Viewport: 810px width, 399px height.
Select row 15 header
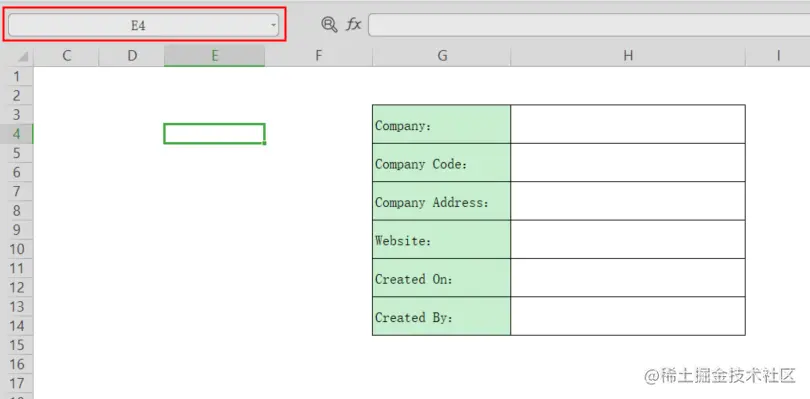(x=17, y=345)
